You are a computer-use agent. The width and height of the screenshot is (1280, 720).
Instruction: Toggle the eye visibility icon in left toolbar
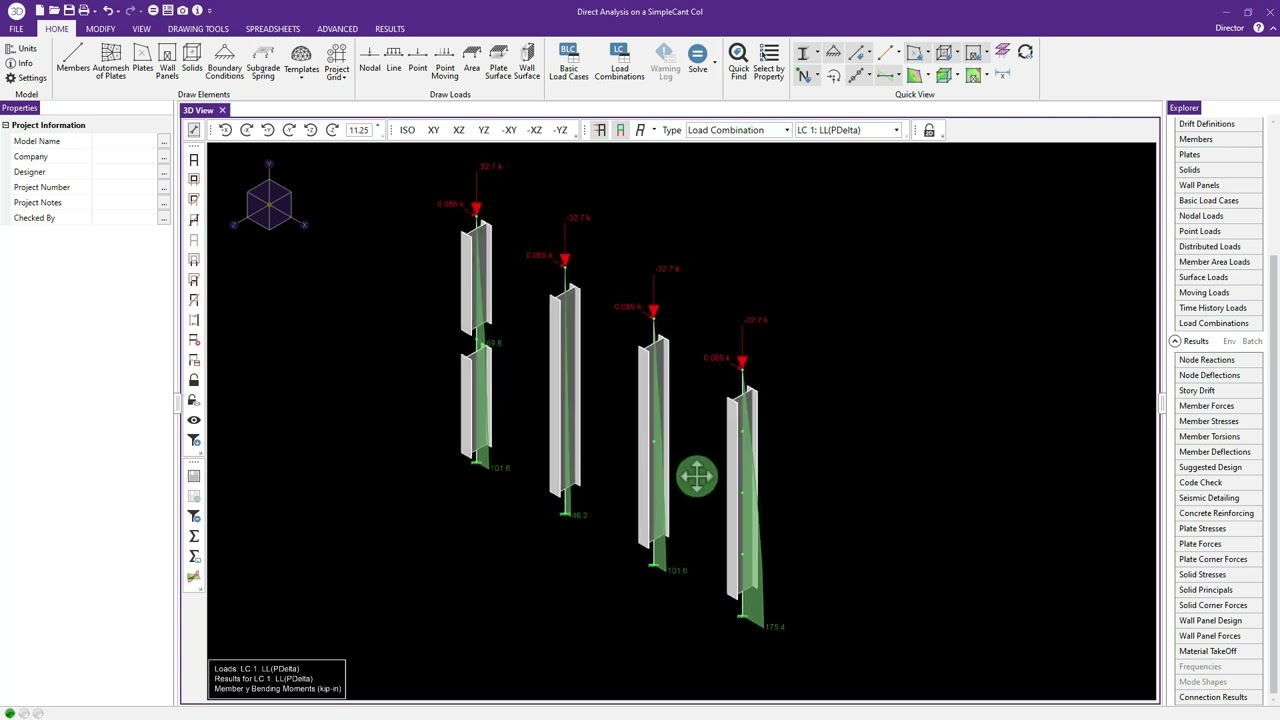(x=194, y=420)
